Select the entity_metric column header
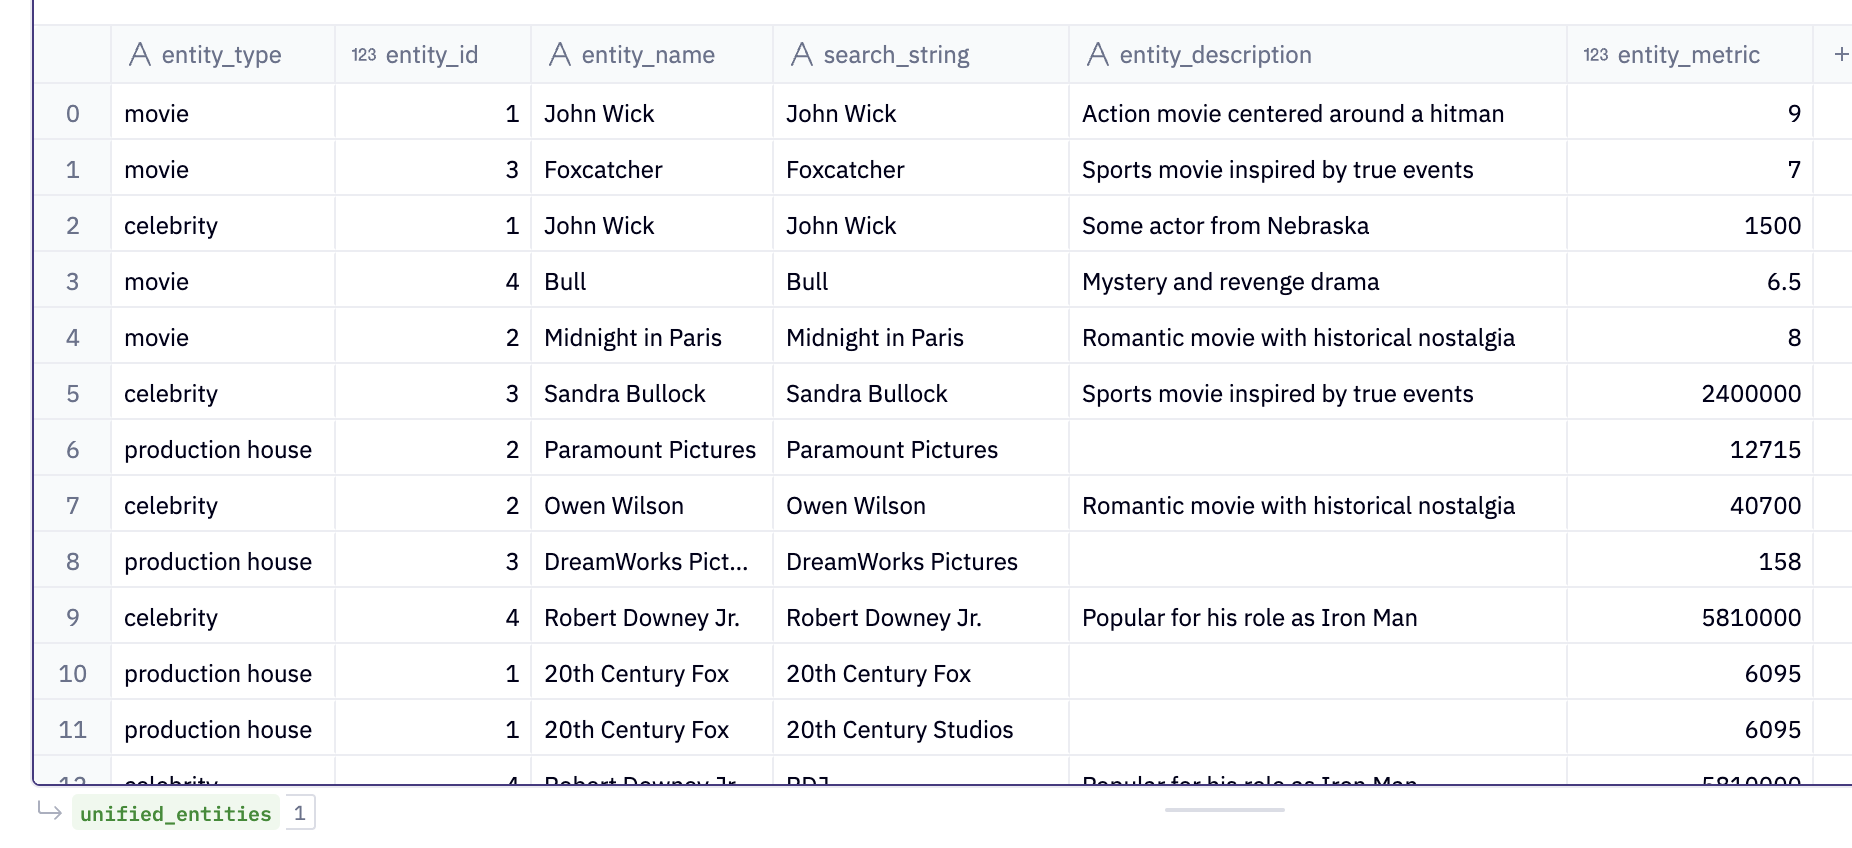Screen dimensions: 1852x848 1690,54
